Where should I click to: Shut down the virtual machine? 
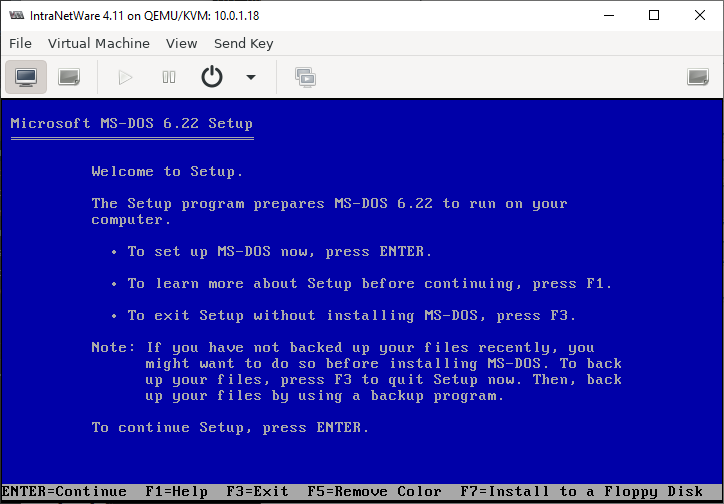pos(212,77)
